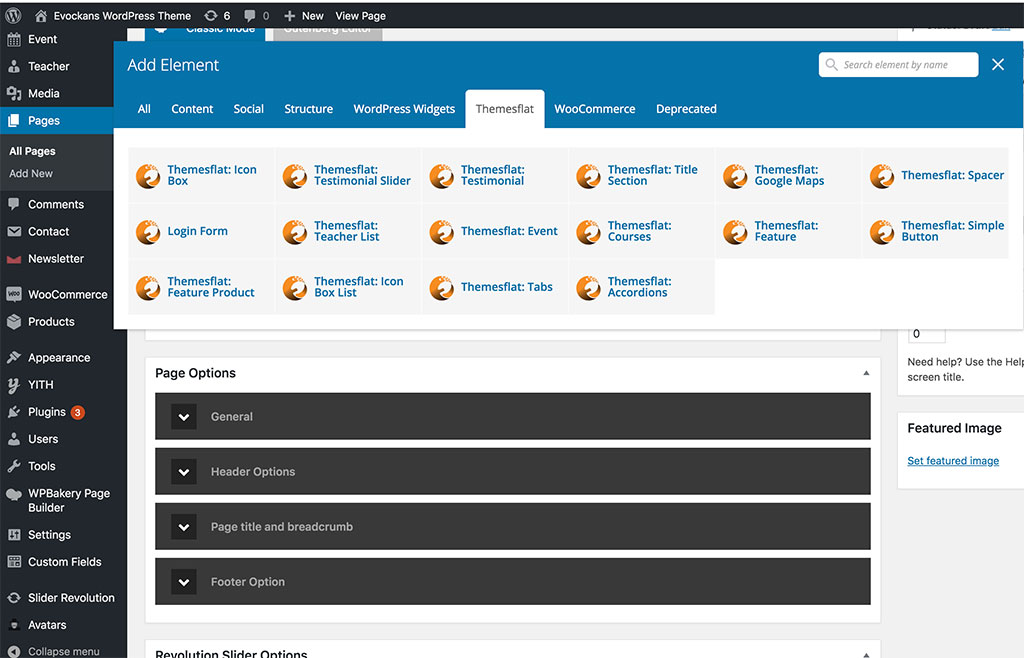Collapse the Page Options panel arrow
Image resolution: width=1024 pixels, height=658 pixels.
(x=866, y=373)
